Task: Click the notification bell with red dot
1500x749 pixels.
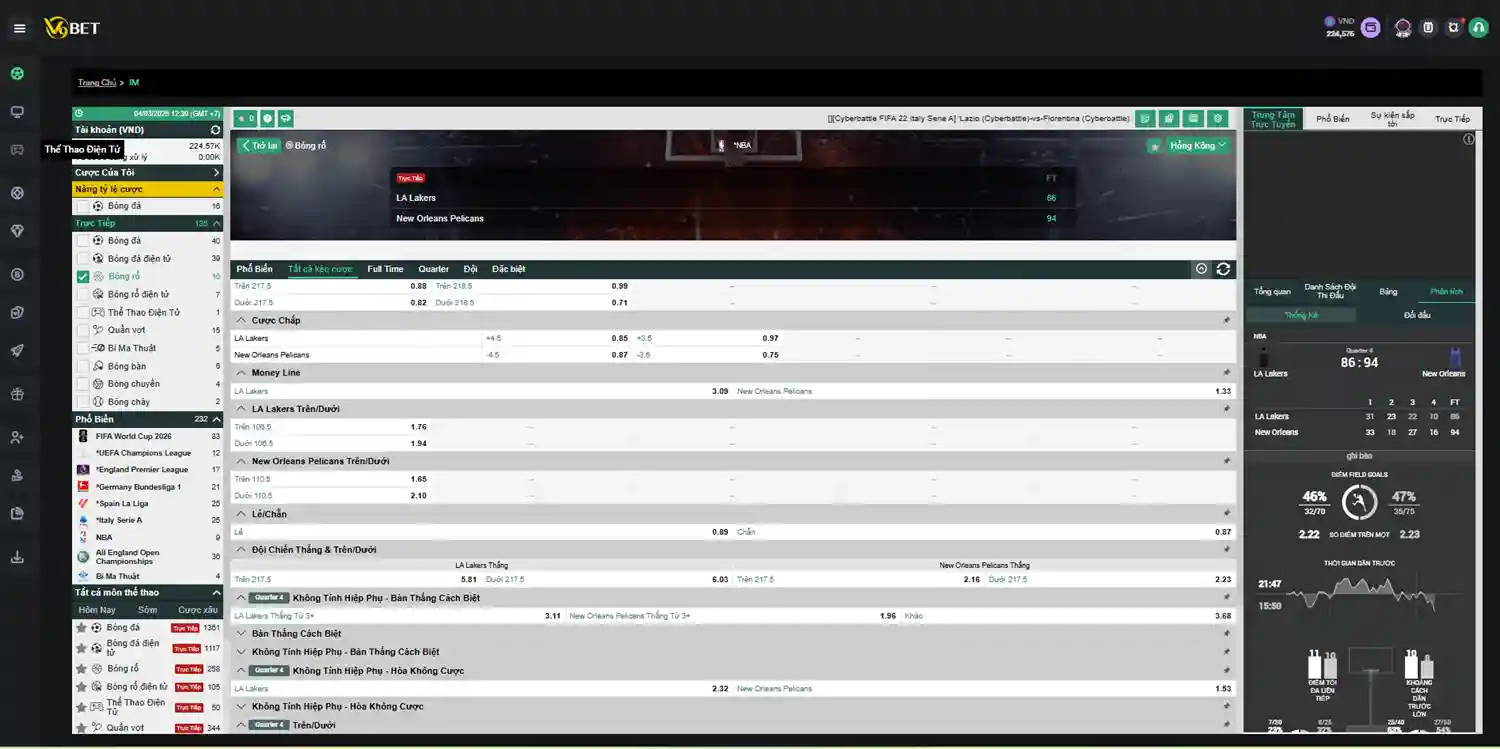Action: tap(1454, 28)
